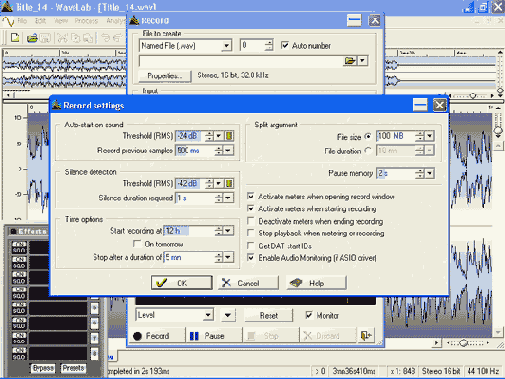This screenshot has height=379, width=505.
Task: Check the On tomorrow checkbox
Action: (x=137, y=244)
